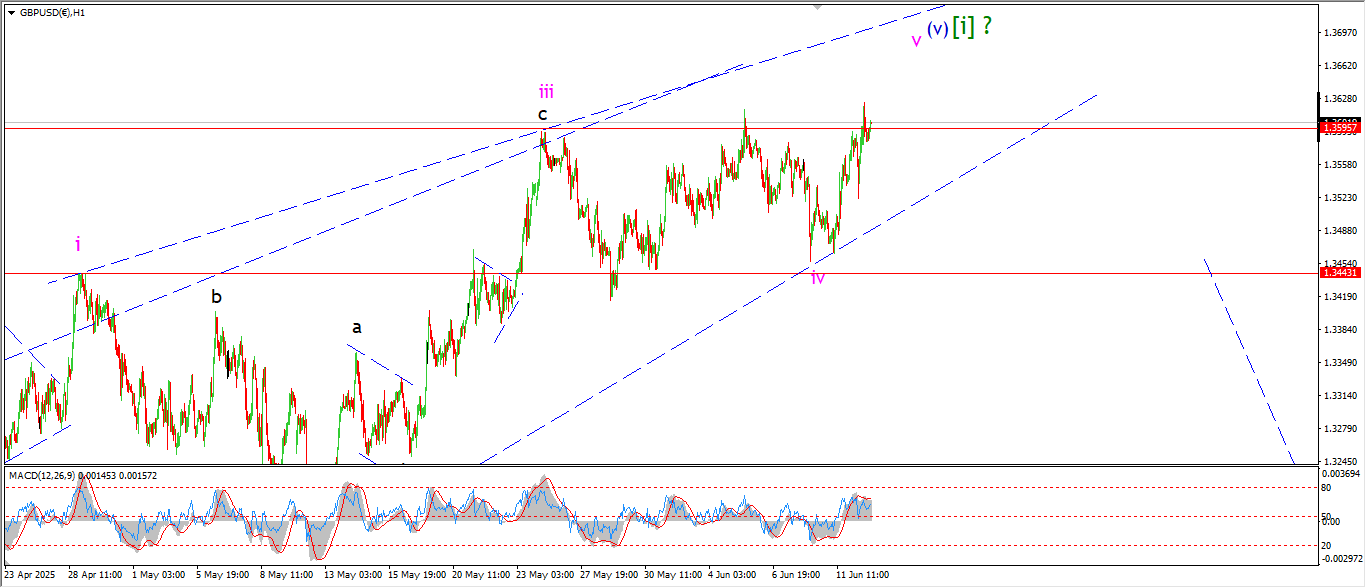Click the black 'b' wave label
Viewport: 1366px width, 588px height.
pos(216,296)
